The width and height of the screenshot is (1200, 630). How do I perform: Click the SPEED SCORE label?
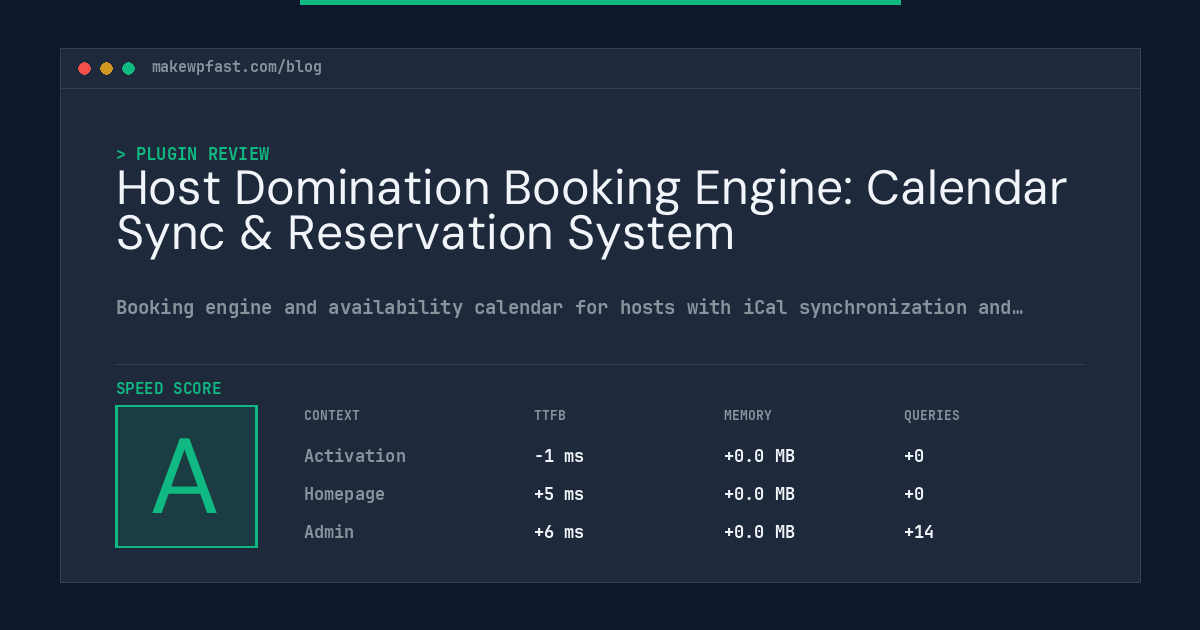point(169,389)
